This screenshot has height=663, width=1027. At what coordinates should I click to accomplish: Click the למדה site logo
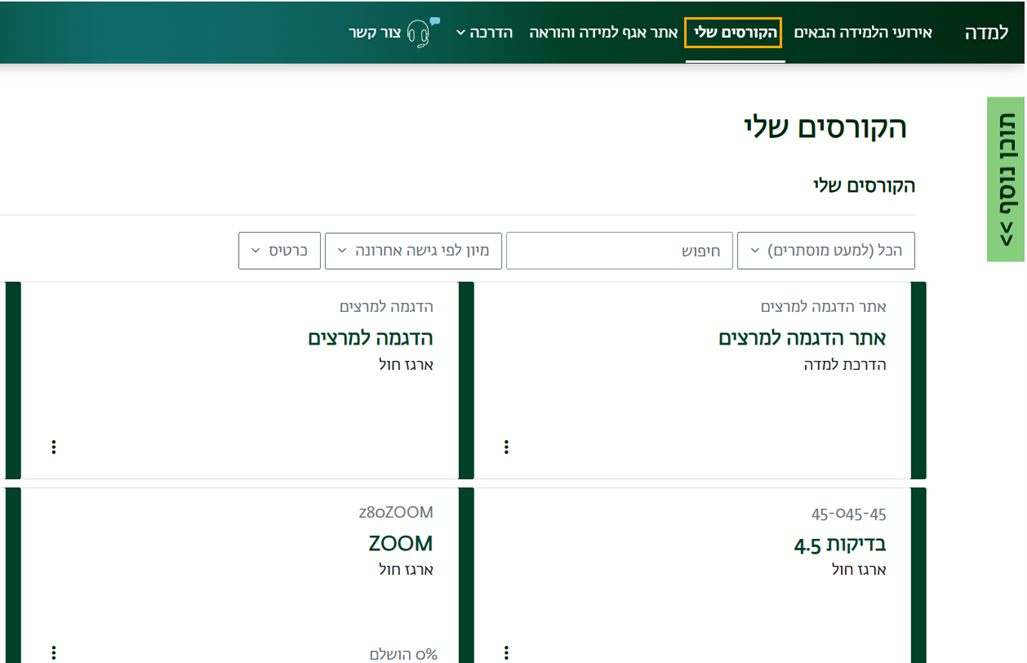click(x=986, y=33)
